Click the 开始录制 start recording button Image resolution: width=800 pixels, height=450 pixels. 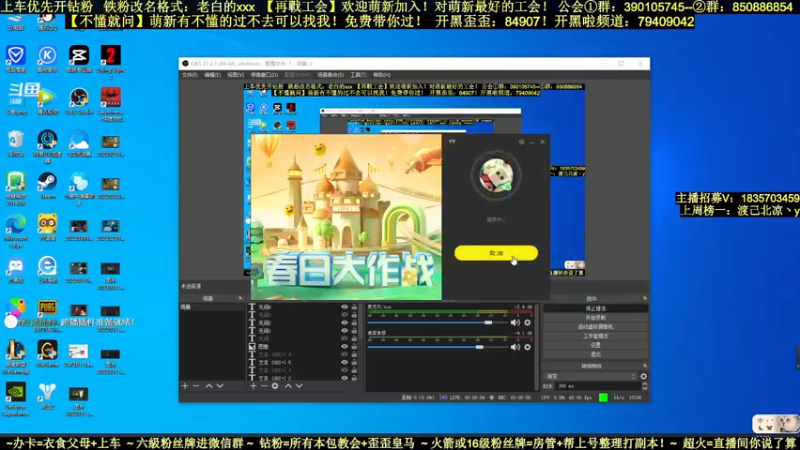coord(595,317)
